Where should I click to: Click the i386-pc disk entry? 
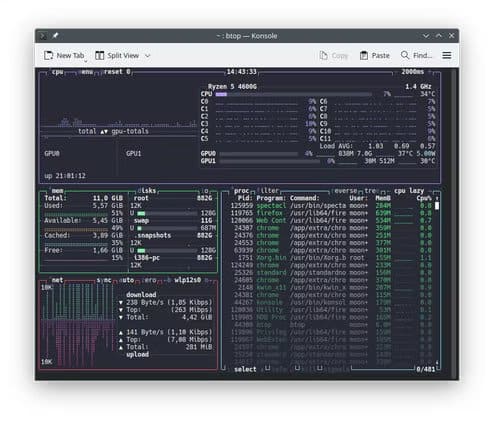(172, 258)
